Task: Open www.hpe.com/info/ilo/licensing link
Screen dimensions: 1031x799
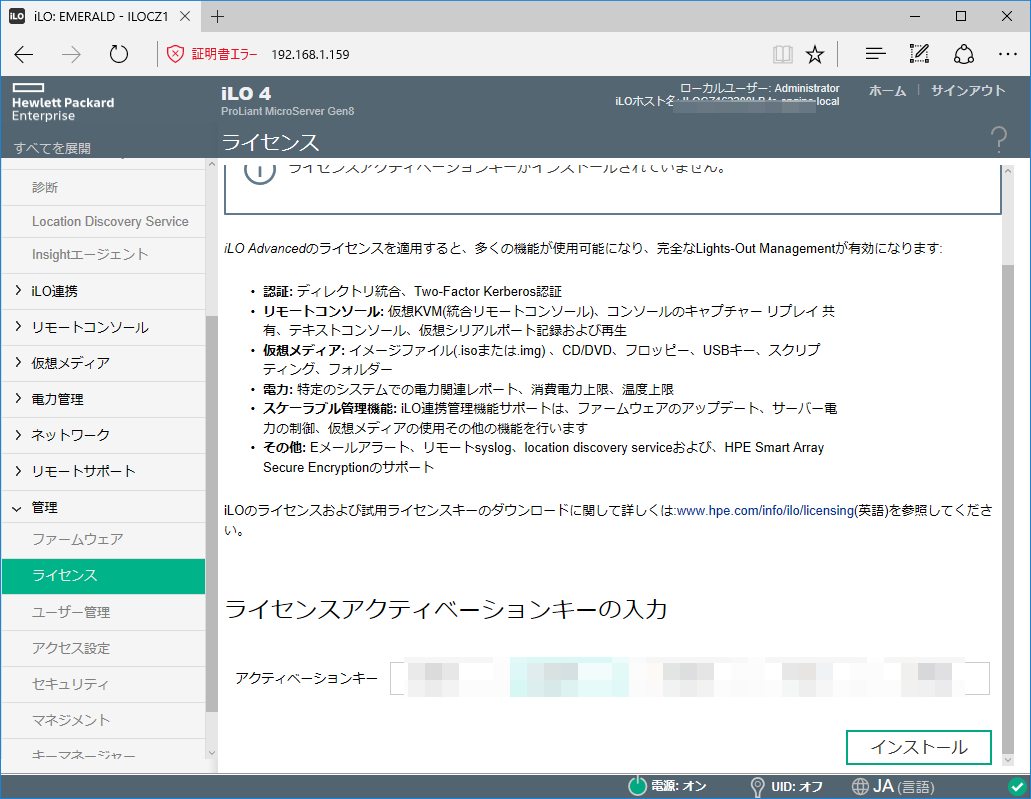Action: pyautogui.click(x=765, y=510)
